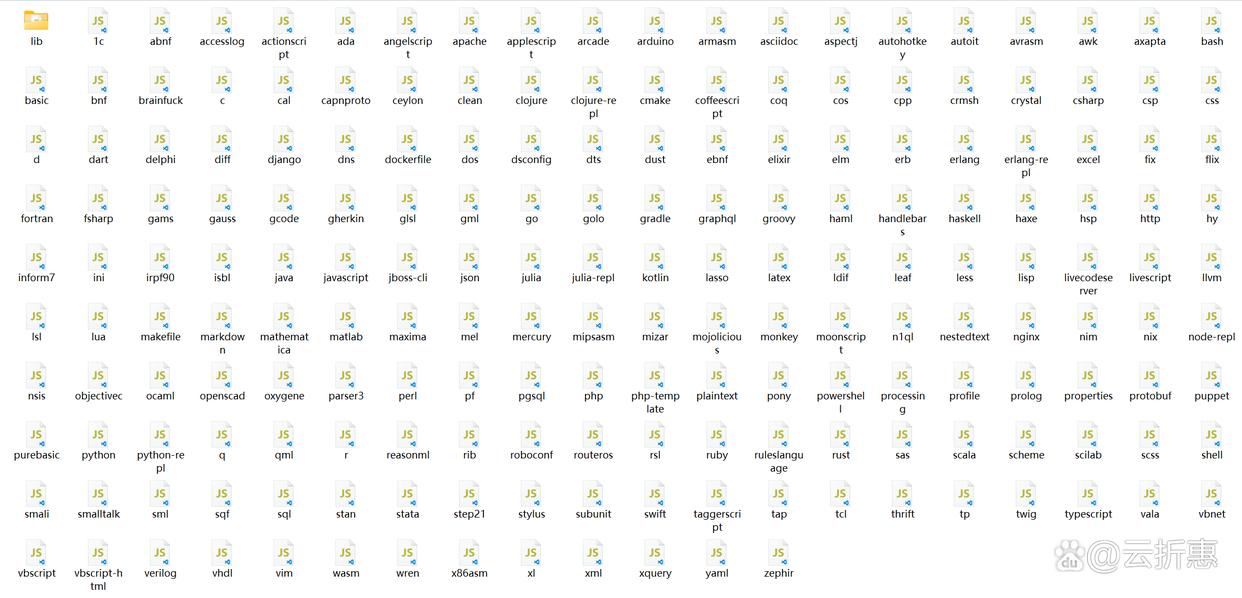
Task: Click the python file icon
Action: 98,435
